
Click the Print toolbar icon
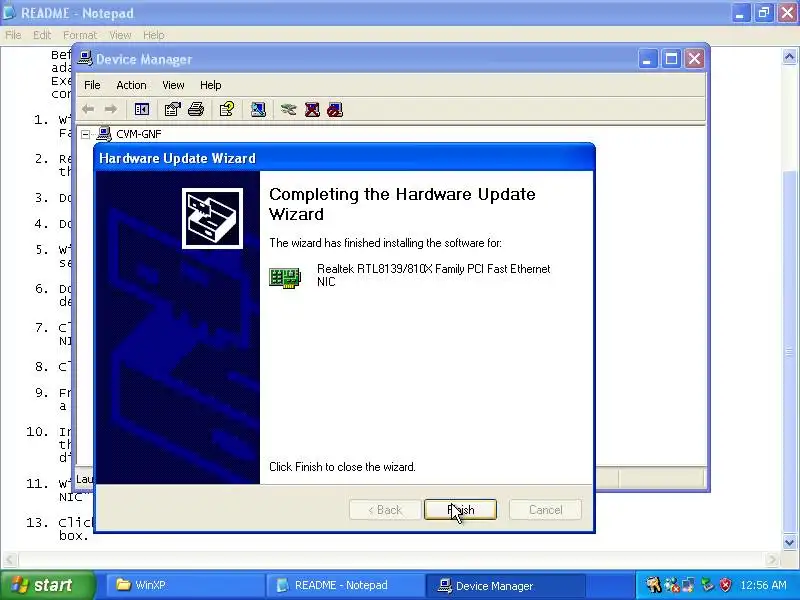(196, 109)
